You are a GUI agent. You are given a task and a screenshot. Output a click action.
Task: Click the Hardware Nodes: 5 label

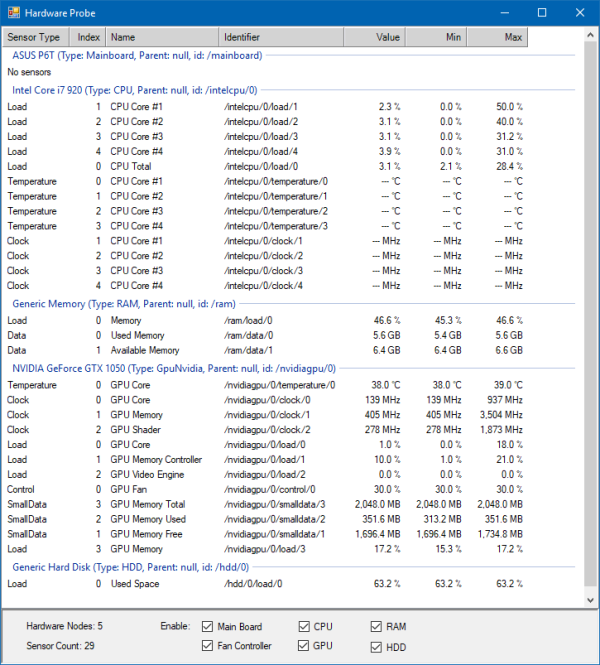pos(64,626)
